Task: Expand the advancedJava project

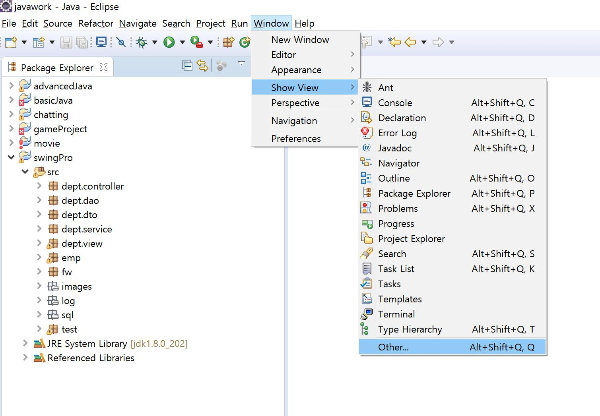Action: tap(11, 86)
